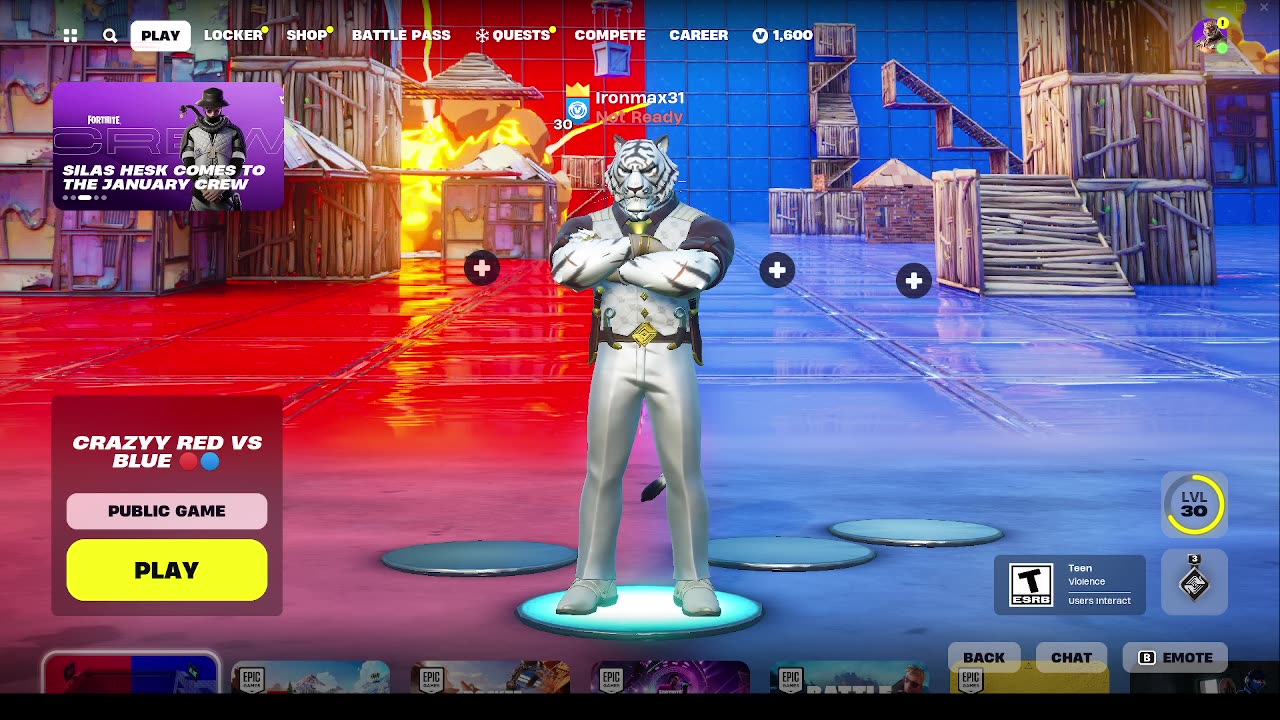The height and width of the screenshot is (720, 1280).
Task: Click the Not Ready status text
Action: click(639, 117)
